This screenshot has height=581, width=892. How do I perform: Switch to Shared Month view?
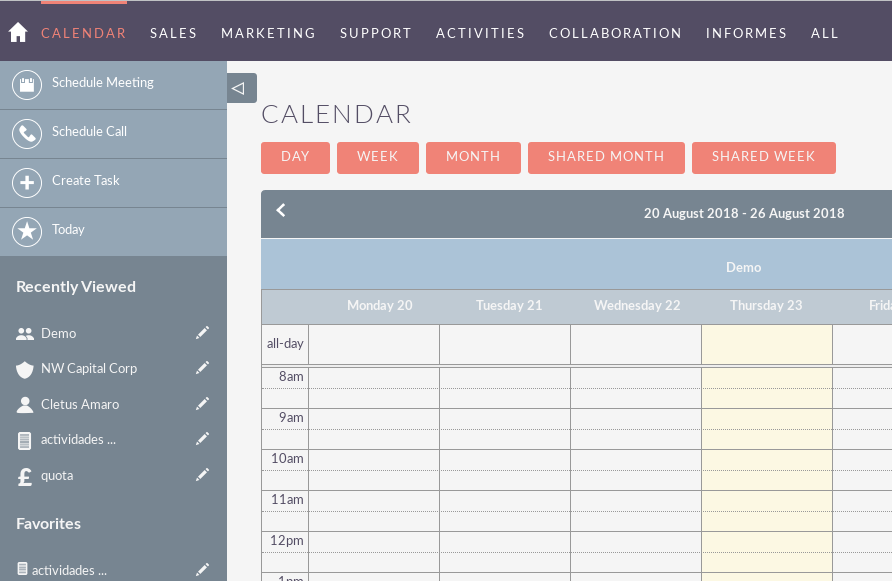[606, 157]
